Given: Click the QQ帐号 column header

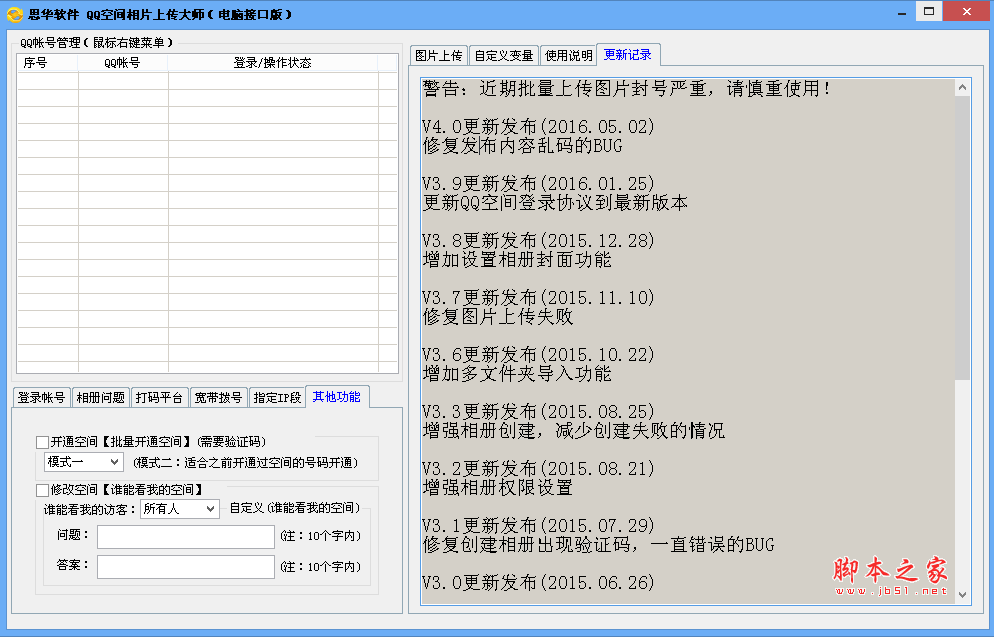Looking at the screenshot, I should (123, 63).
